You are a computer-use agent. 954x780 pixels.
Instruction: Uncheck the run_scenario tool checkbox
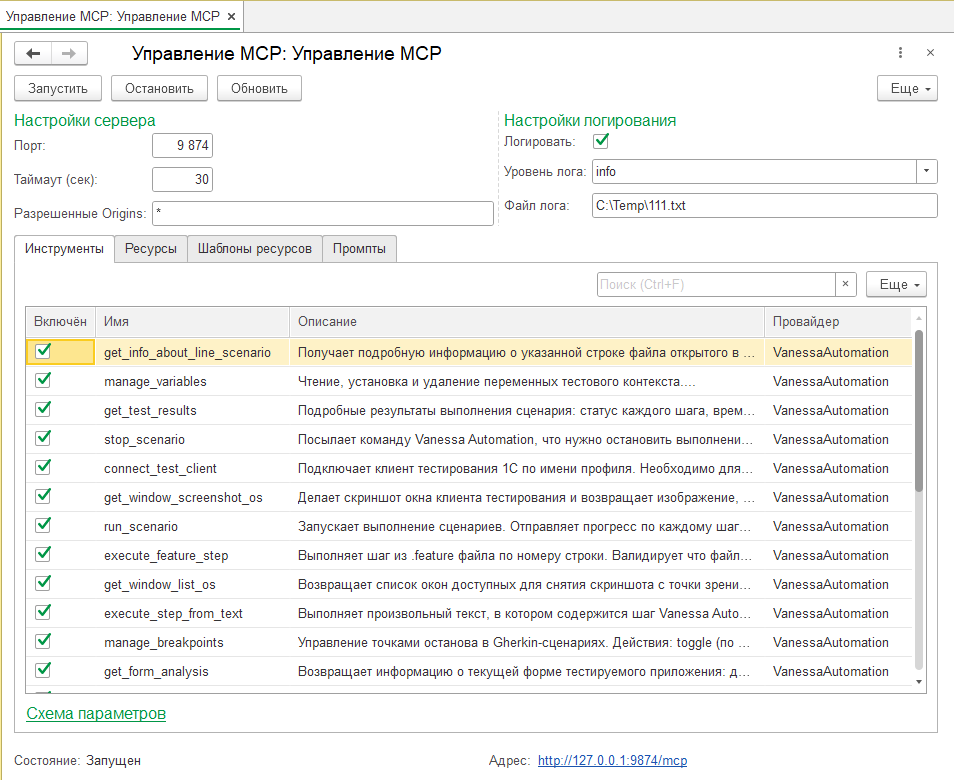(x=43, y=525)
